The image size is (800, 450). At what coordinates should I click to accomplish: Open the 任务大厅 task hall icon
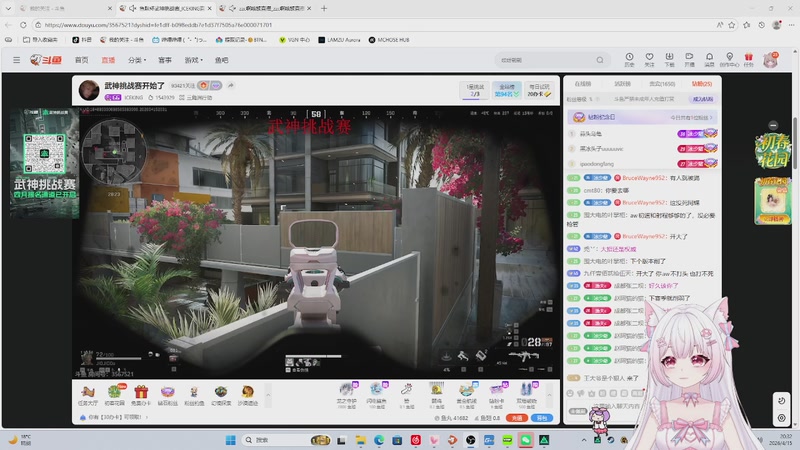click(88, 395)
